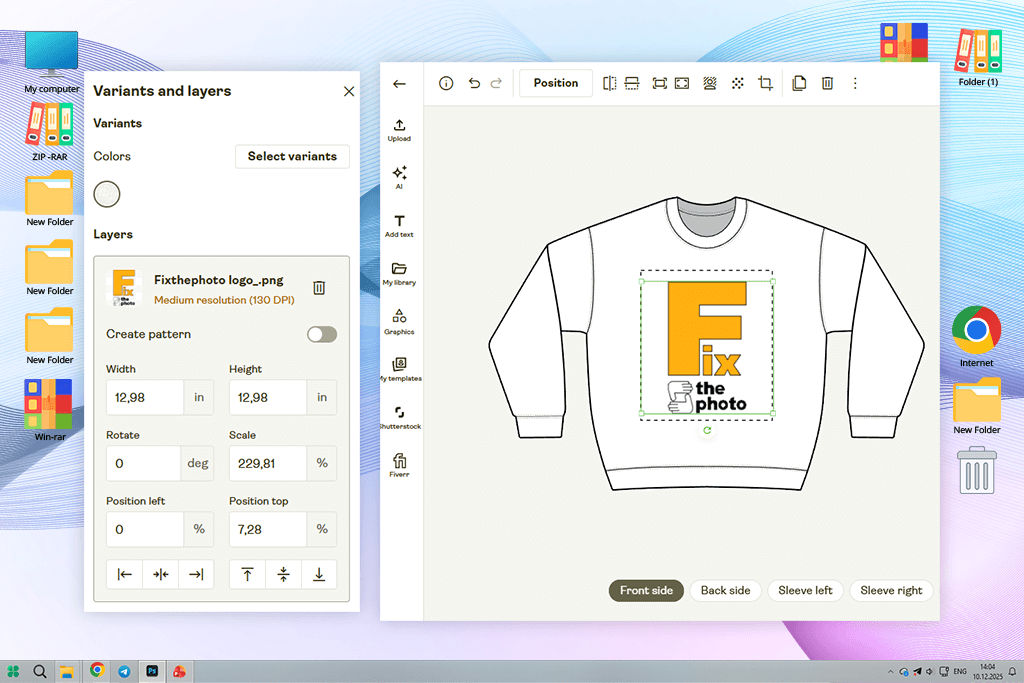Toggle the Create pattern switch
The height and width of the screenshot is (683, 1024).
[x=322, y=334]
